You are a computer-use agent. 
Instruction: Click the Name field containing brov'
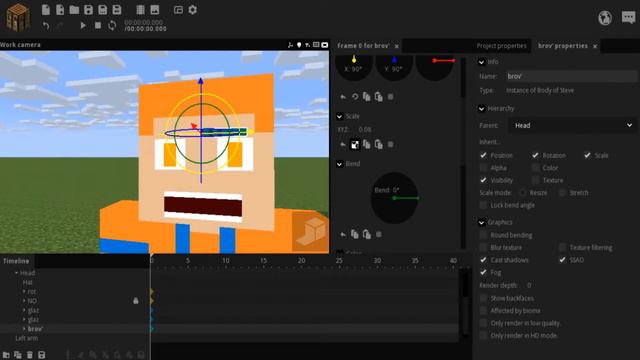tap(571, 76)
